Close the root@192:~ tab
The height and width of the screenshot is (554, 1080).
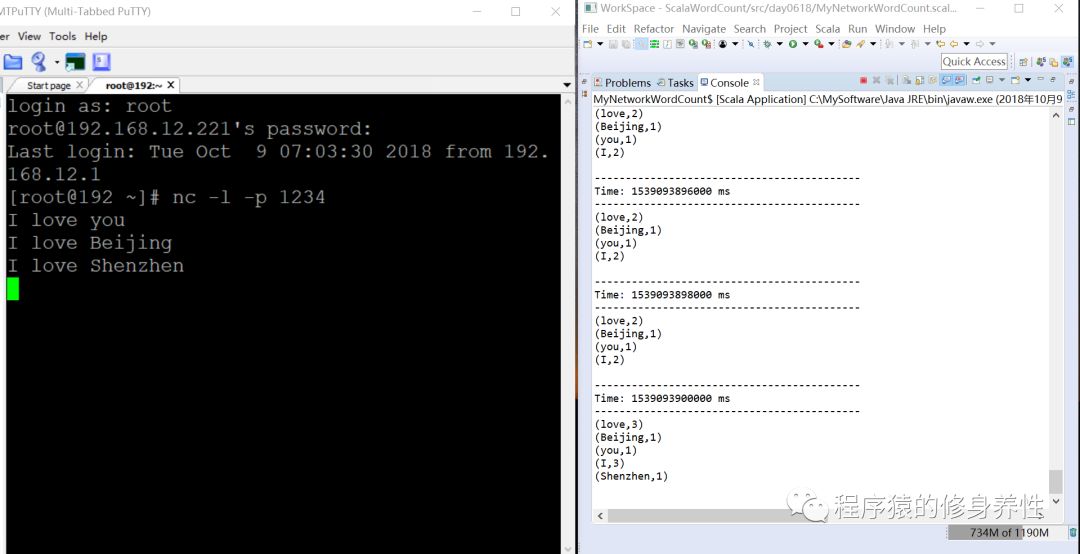[171, 85]
